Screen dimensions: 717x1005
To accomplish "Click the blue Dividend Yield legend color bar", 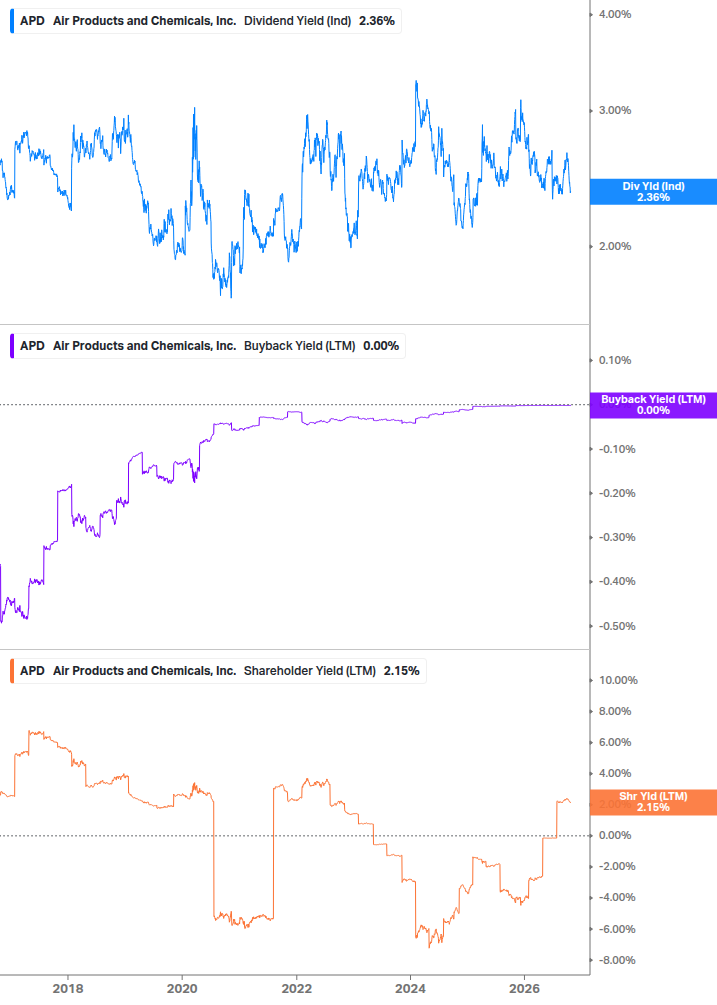I will click(x=12, y=21).
